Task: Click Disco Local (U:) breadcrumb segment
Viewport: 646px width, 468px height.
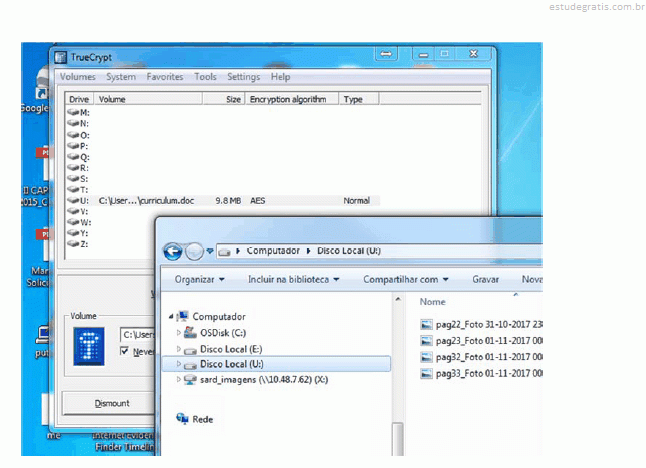Action: coord(349,251)
